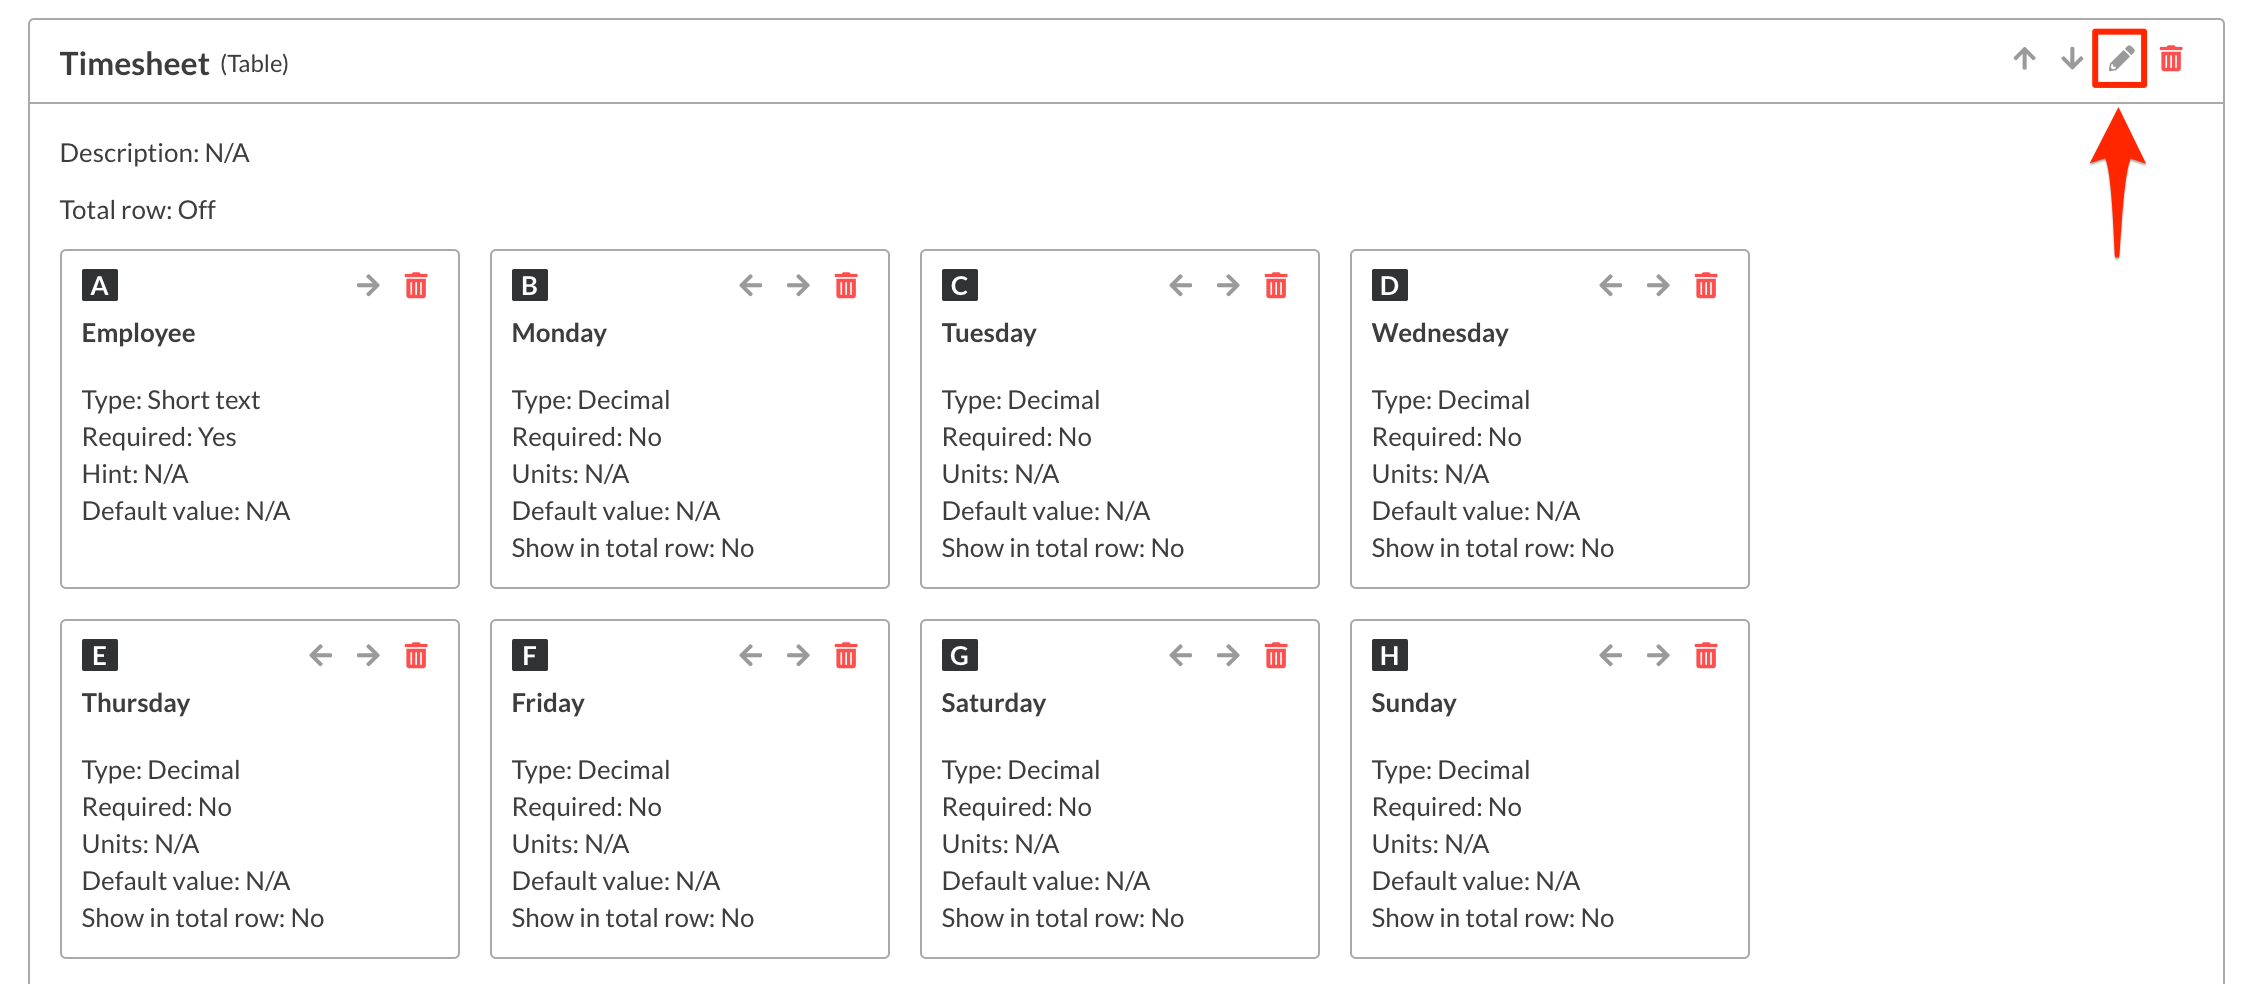The height and width of the screenshot is (984, 2250).
Task: Move Timesheet table down with arrow
Action: 2072,59
